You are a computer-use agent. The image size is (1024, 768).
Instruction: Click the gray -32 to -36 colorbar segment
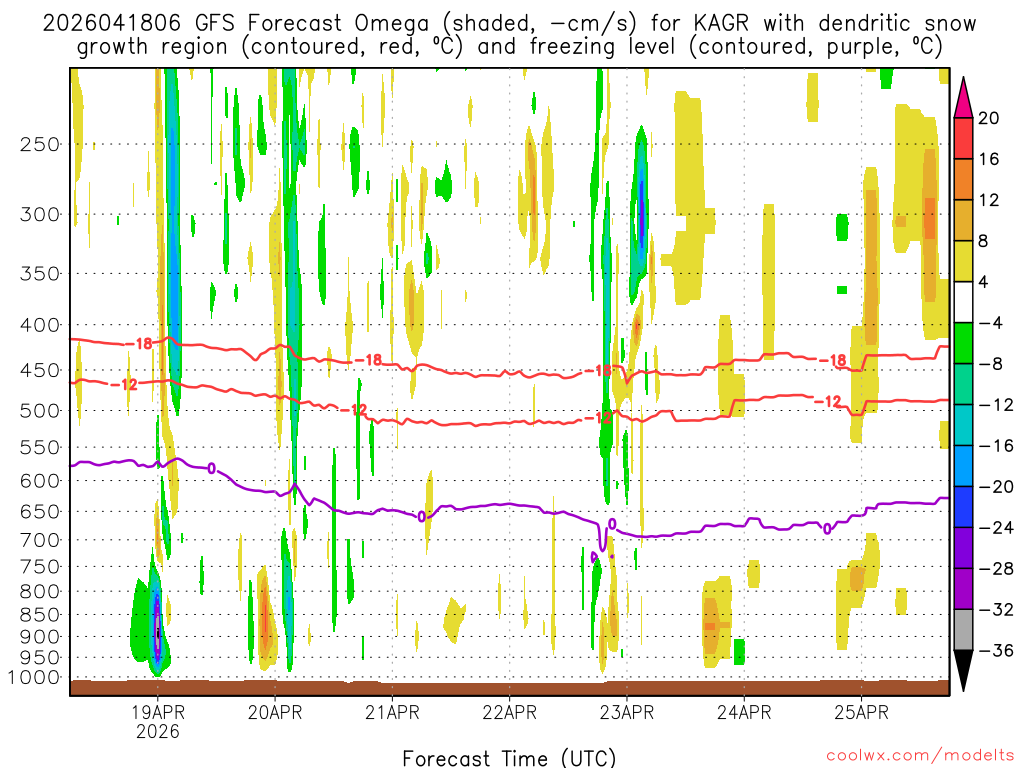click(963, 630)
